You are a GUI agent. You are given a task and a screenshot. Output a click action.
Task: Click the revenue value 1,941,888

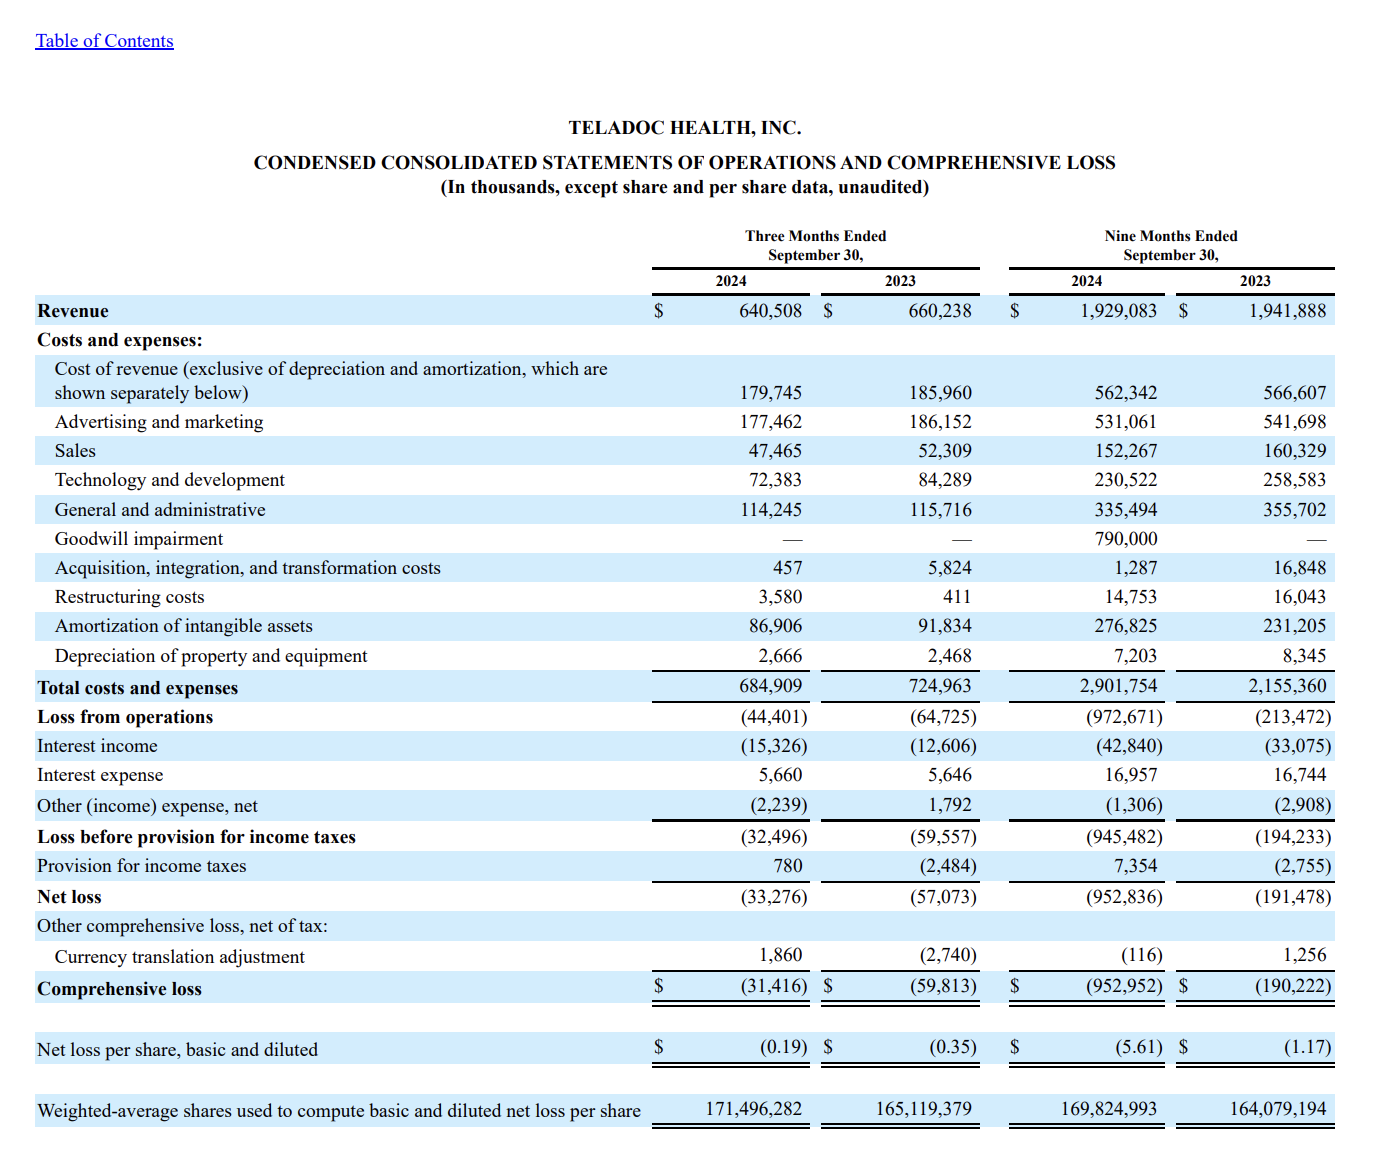[1287, 311]
